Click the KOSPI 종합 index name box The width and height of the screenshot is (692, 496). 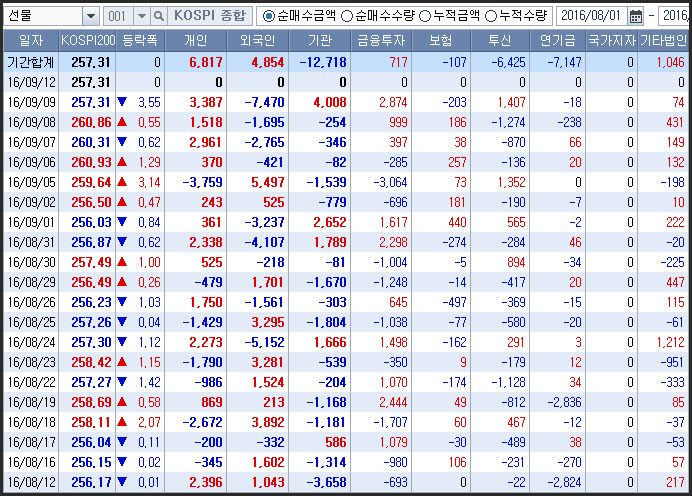click(x=210, y=16)
